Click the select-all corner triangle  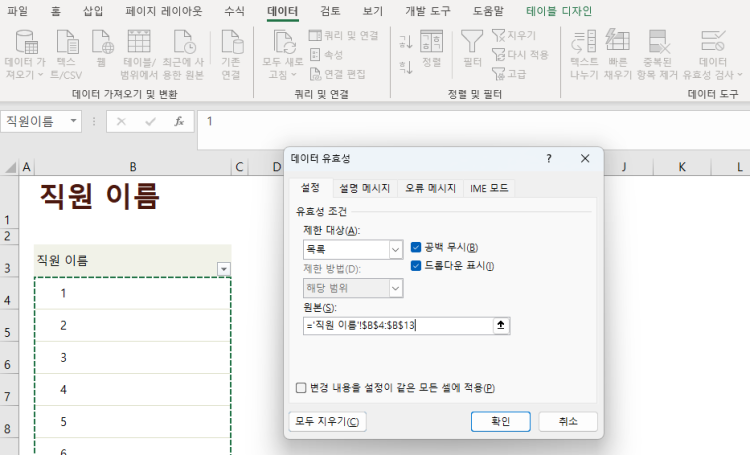click(11, 167)
